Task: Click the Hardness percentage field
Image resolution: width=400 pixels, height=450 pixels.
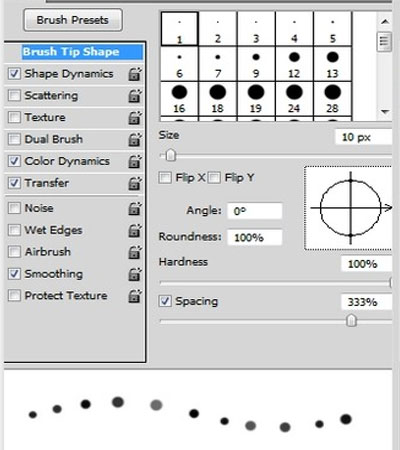Action: (366, 264)
